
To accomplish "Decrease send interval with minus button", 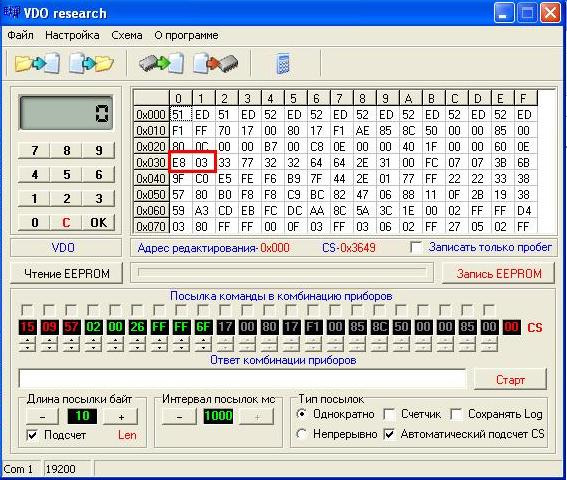I will tap(179, 416).
